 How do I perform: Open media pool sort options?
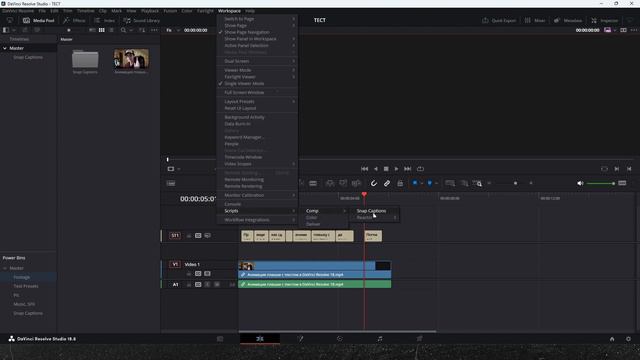click(142, 30)
